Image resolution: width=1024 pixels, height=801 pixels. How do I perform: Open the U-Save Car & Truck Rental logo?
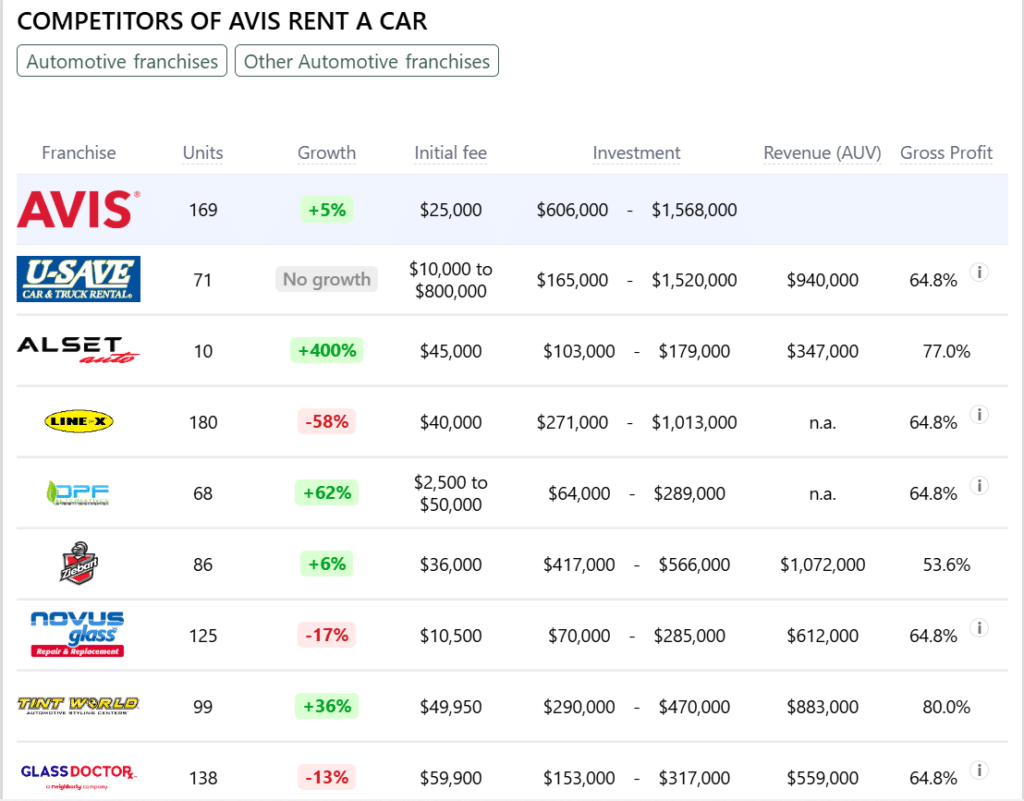coord(78,279)
